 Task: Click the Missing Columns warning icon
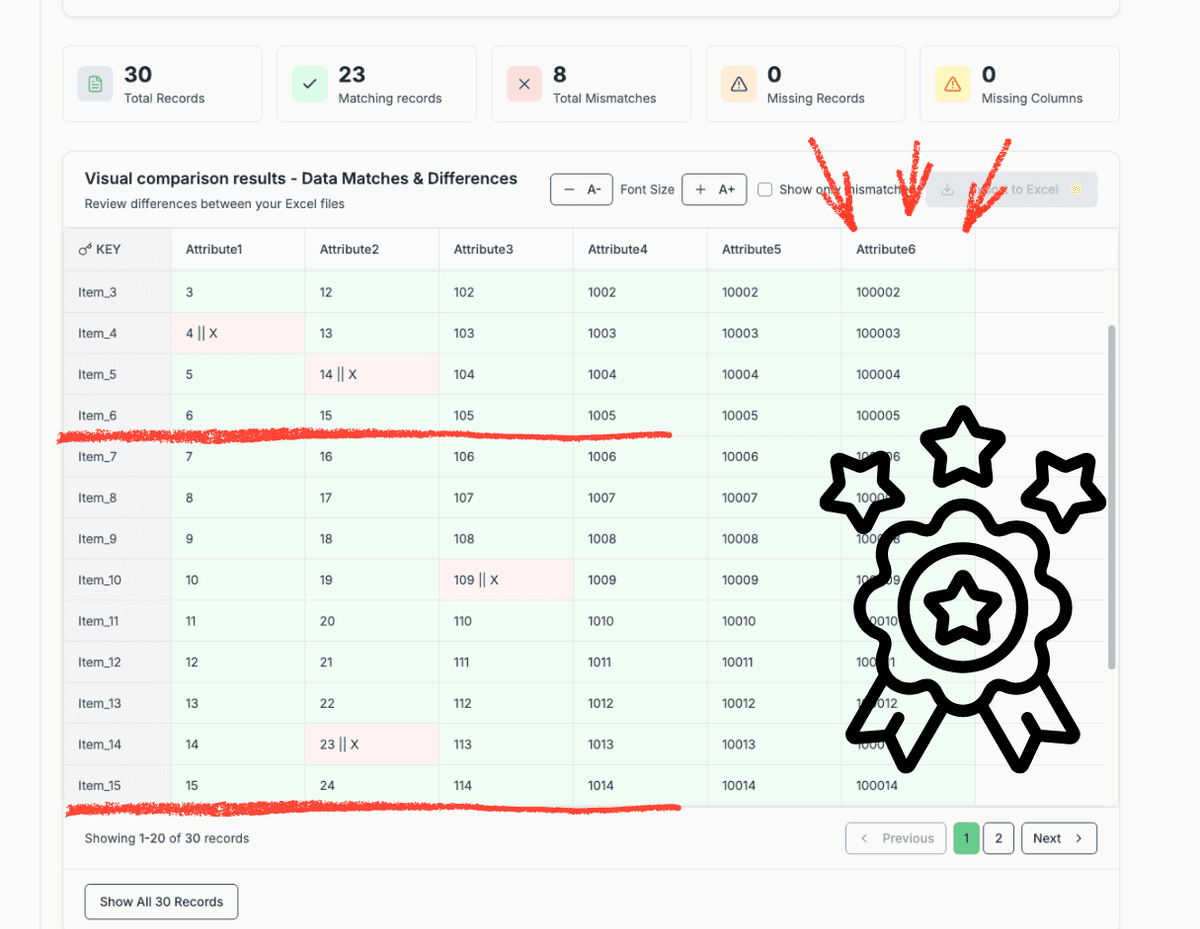[x=952, y=84]
